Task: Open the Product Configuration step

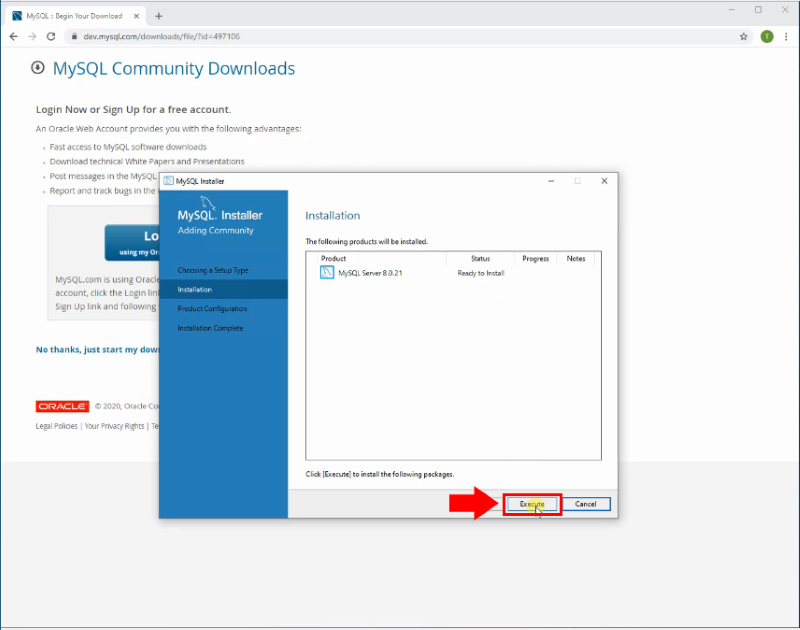Action: (x=212, y=309)
